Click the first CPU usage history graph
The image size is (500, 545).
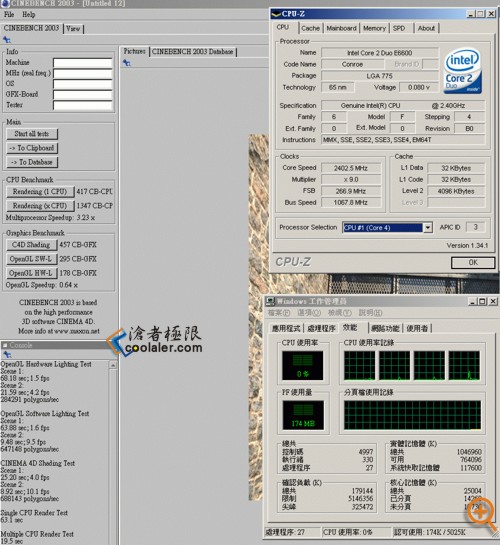tap(359, 365)
